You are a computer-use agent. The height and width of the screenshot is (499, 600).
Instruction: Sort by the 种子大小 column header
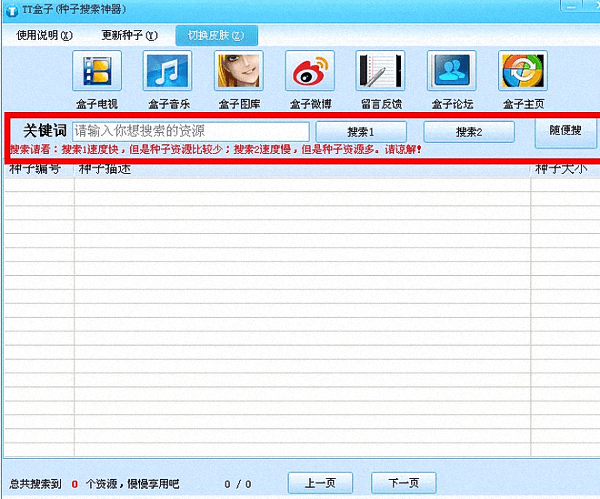tap(564, 169)
